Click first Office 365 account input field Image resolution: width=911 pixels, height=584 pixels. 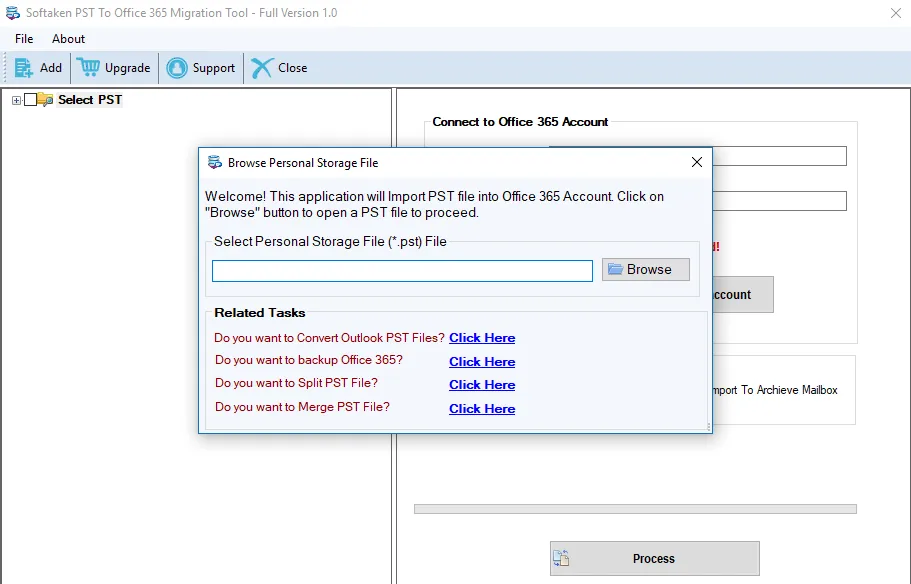[779, 156]
